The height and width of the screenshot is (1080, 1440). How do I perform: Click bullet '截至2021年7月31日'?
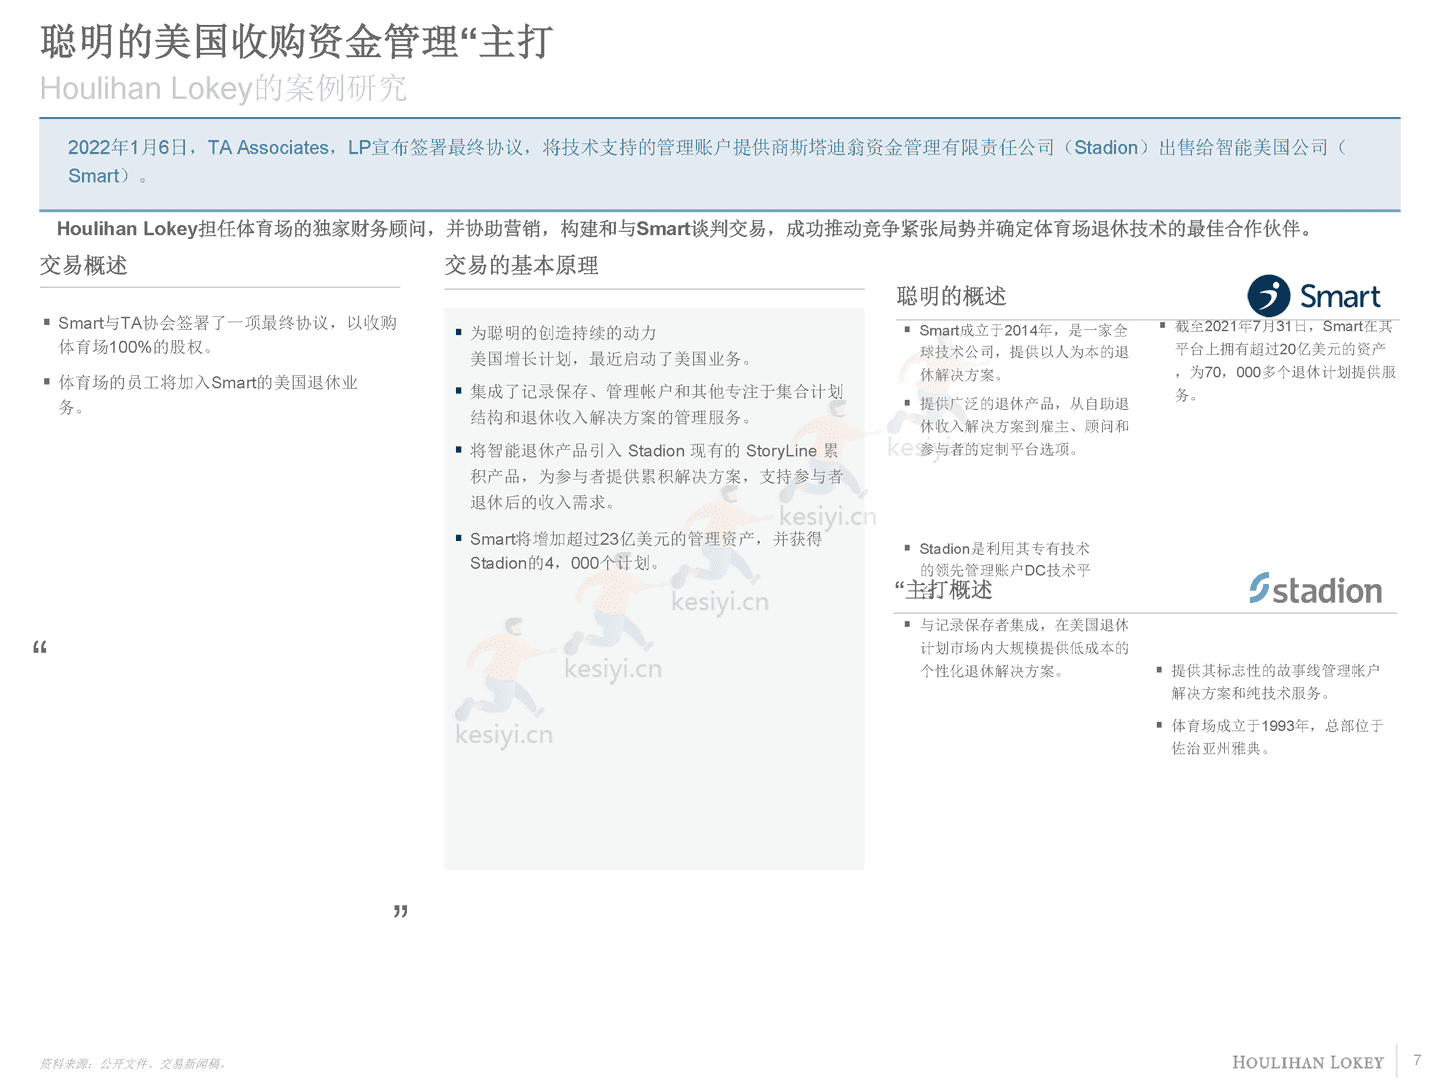click(1278, 360)
